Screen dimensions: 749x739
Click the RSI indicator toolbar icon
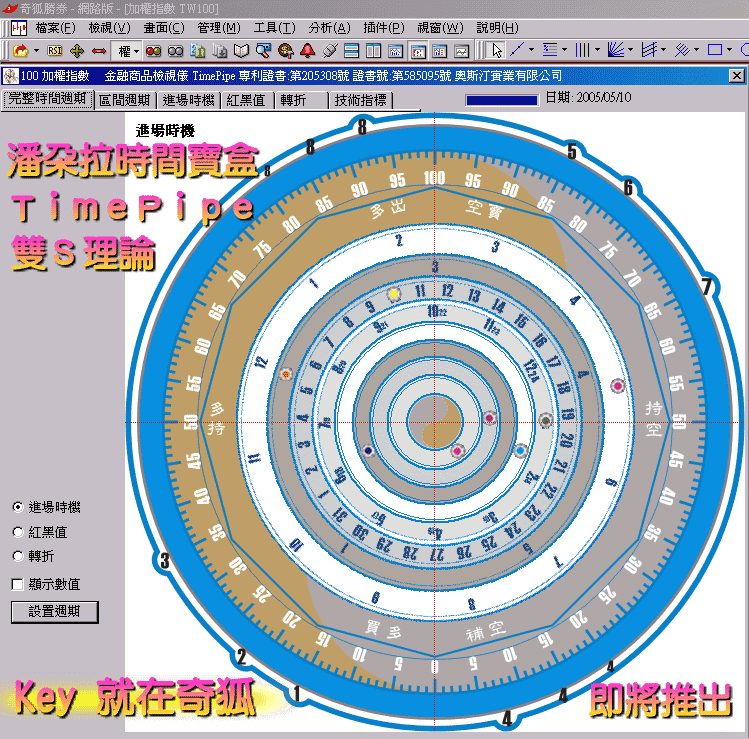click(x=56, y=50)
